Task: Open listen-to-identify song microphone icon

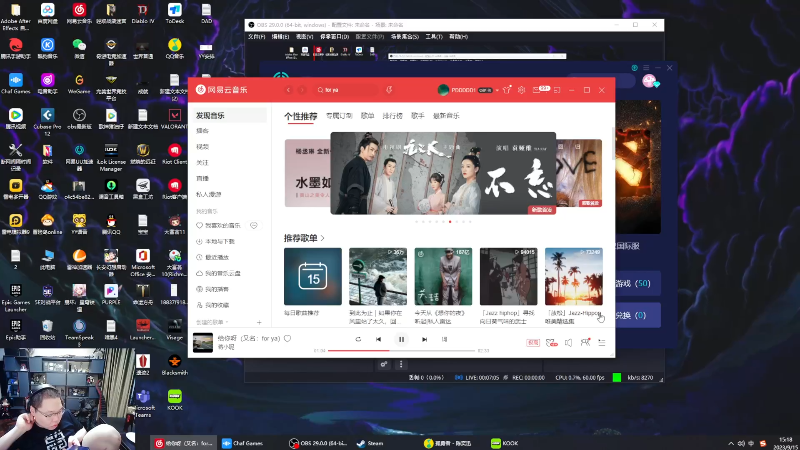Action: [x=389, y=90]
